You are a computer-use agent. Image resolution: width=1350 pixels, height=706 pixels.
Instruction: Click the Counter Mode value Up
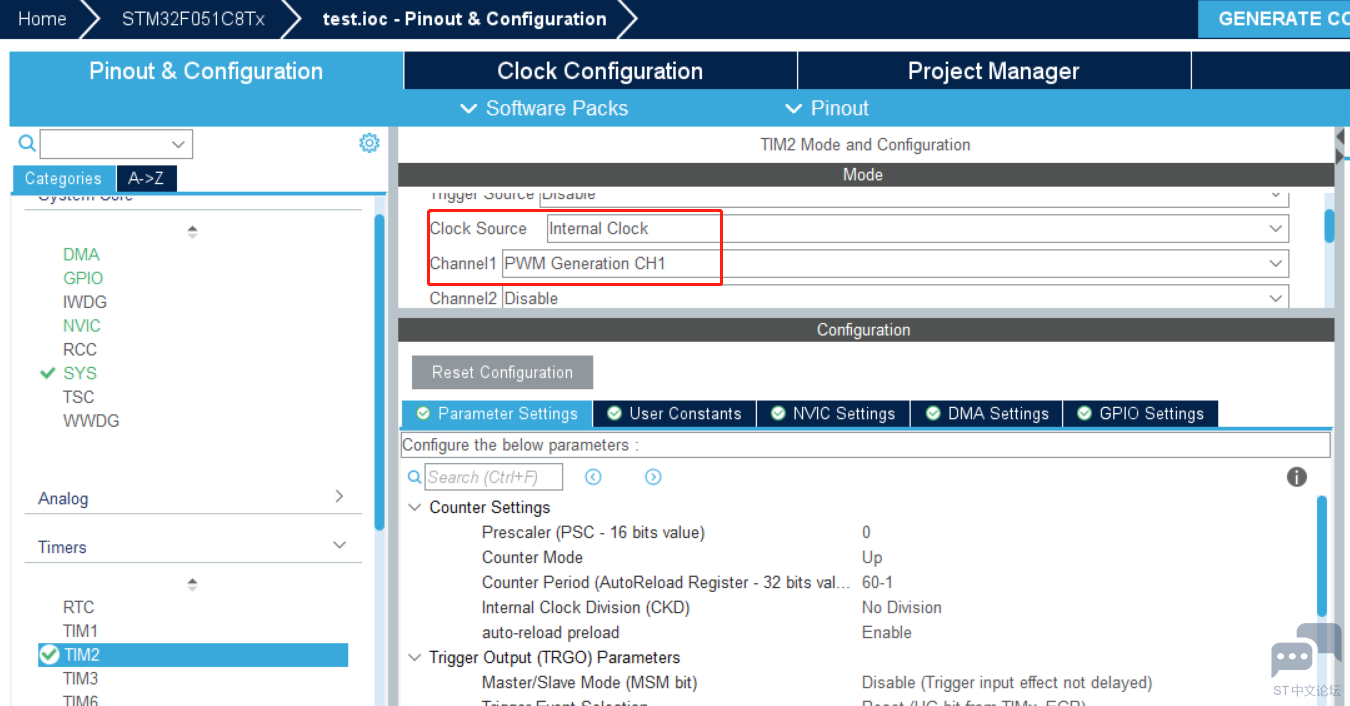point(872,557)
